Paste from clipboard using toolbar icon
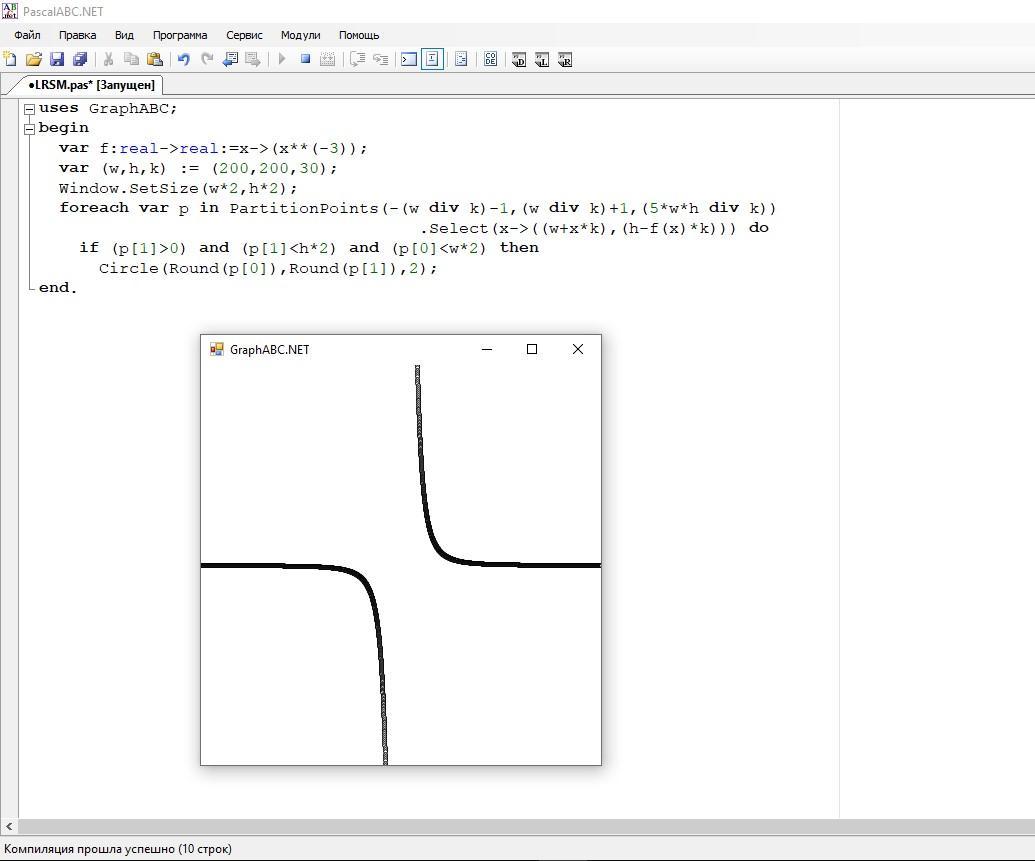This screenshot has height=861, width=1035. click(155, 60)
